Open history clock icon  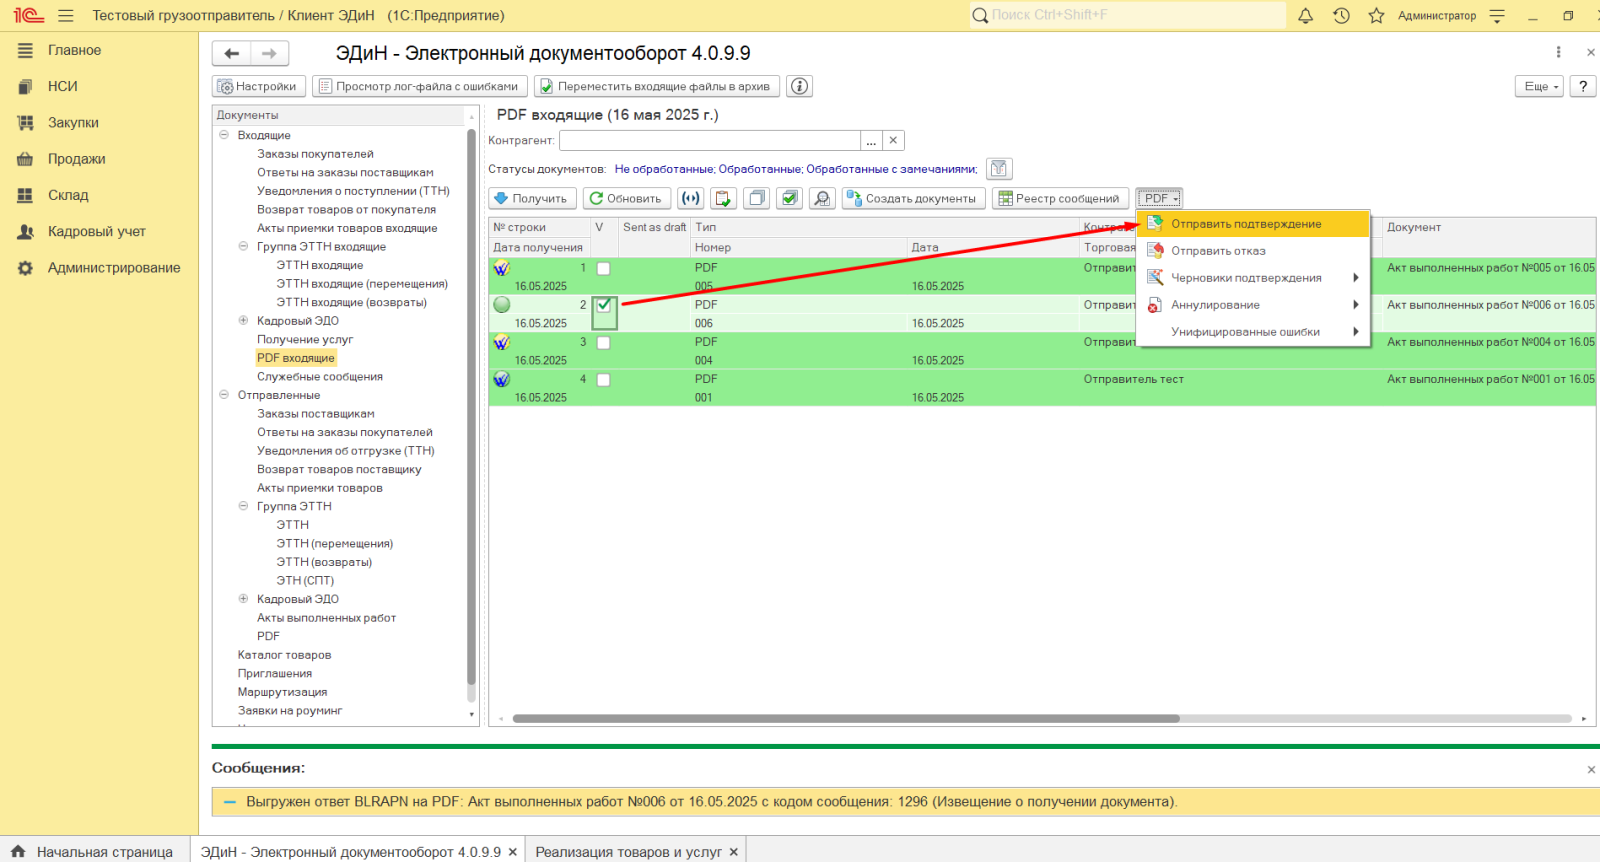tap(1341, 16)
